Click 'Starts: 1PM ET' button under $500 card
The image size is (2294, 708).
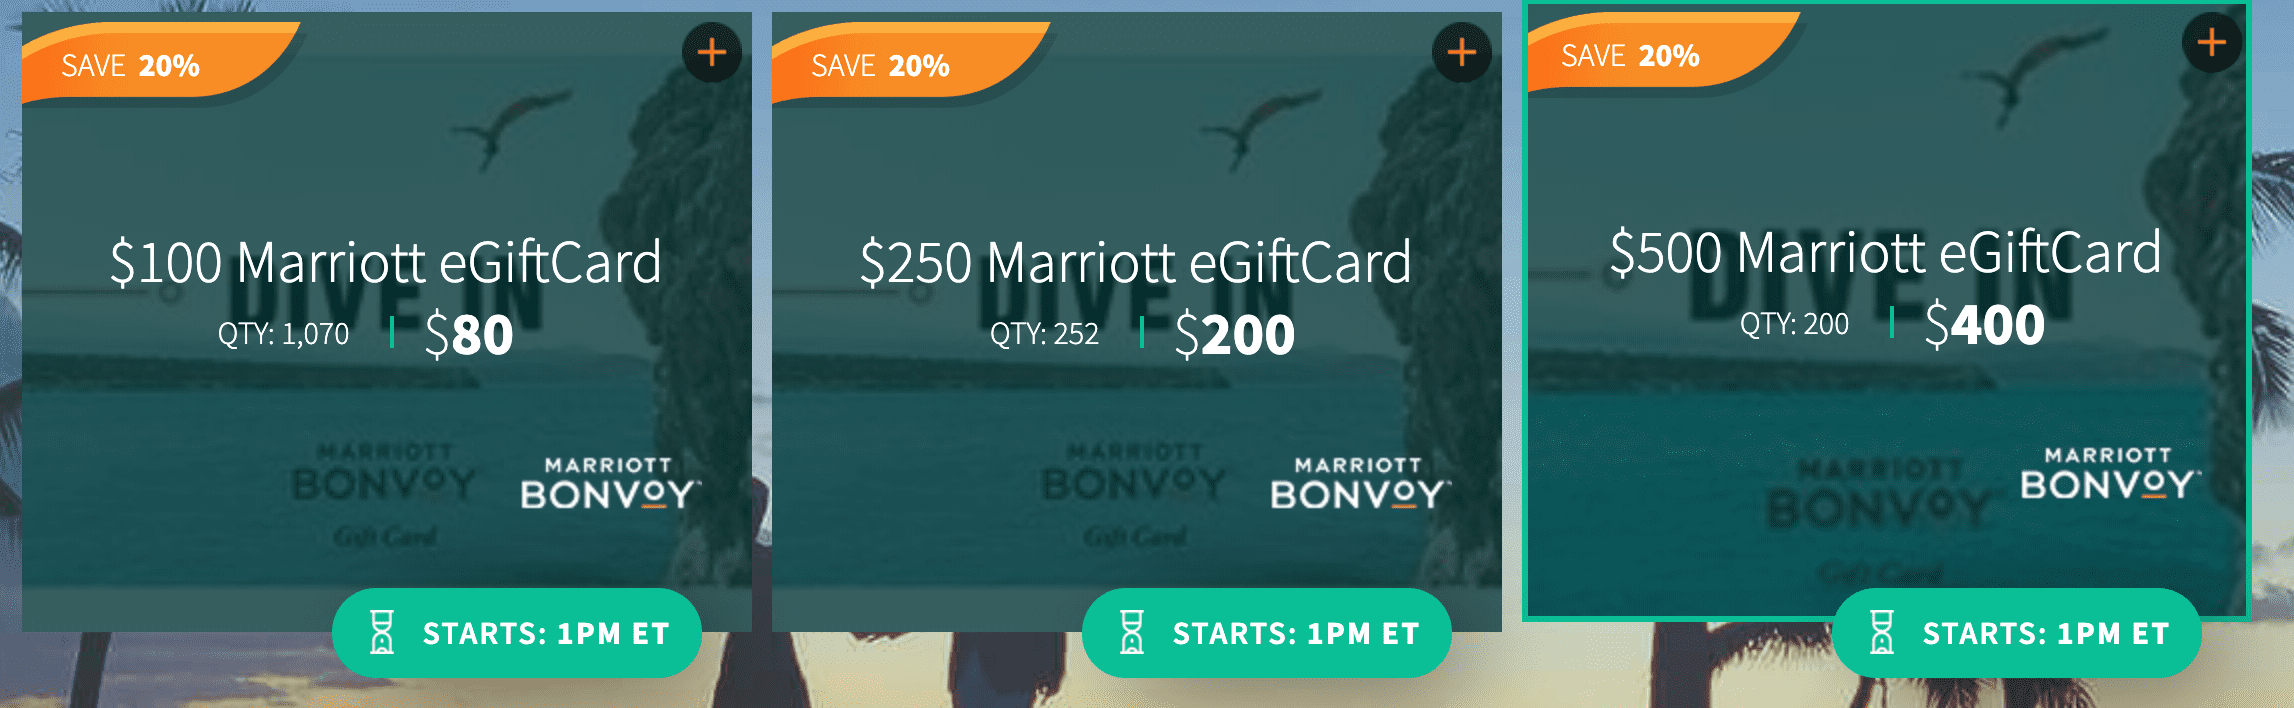coord(2017,633)
